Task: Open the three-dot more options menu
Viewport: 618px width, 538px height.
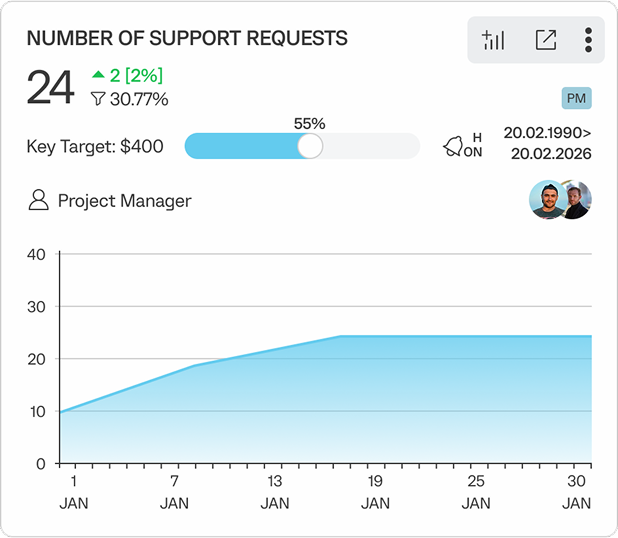Action: point(588,40)
